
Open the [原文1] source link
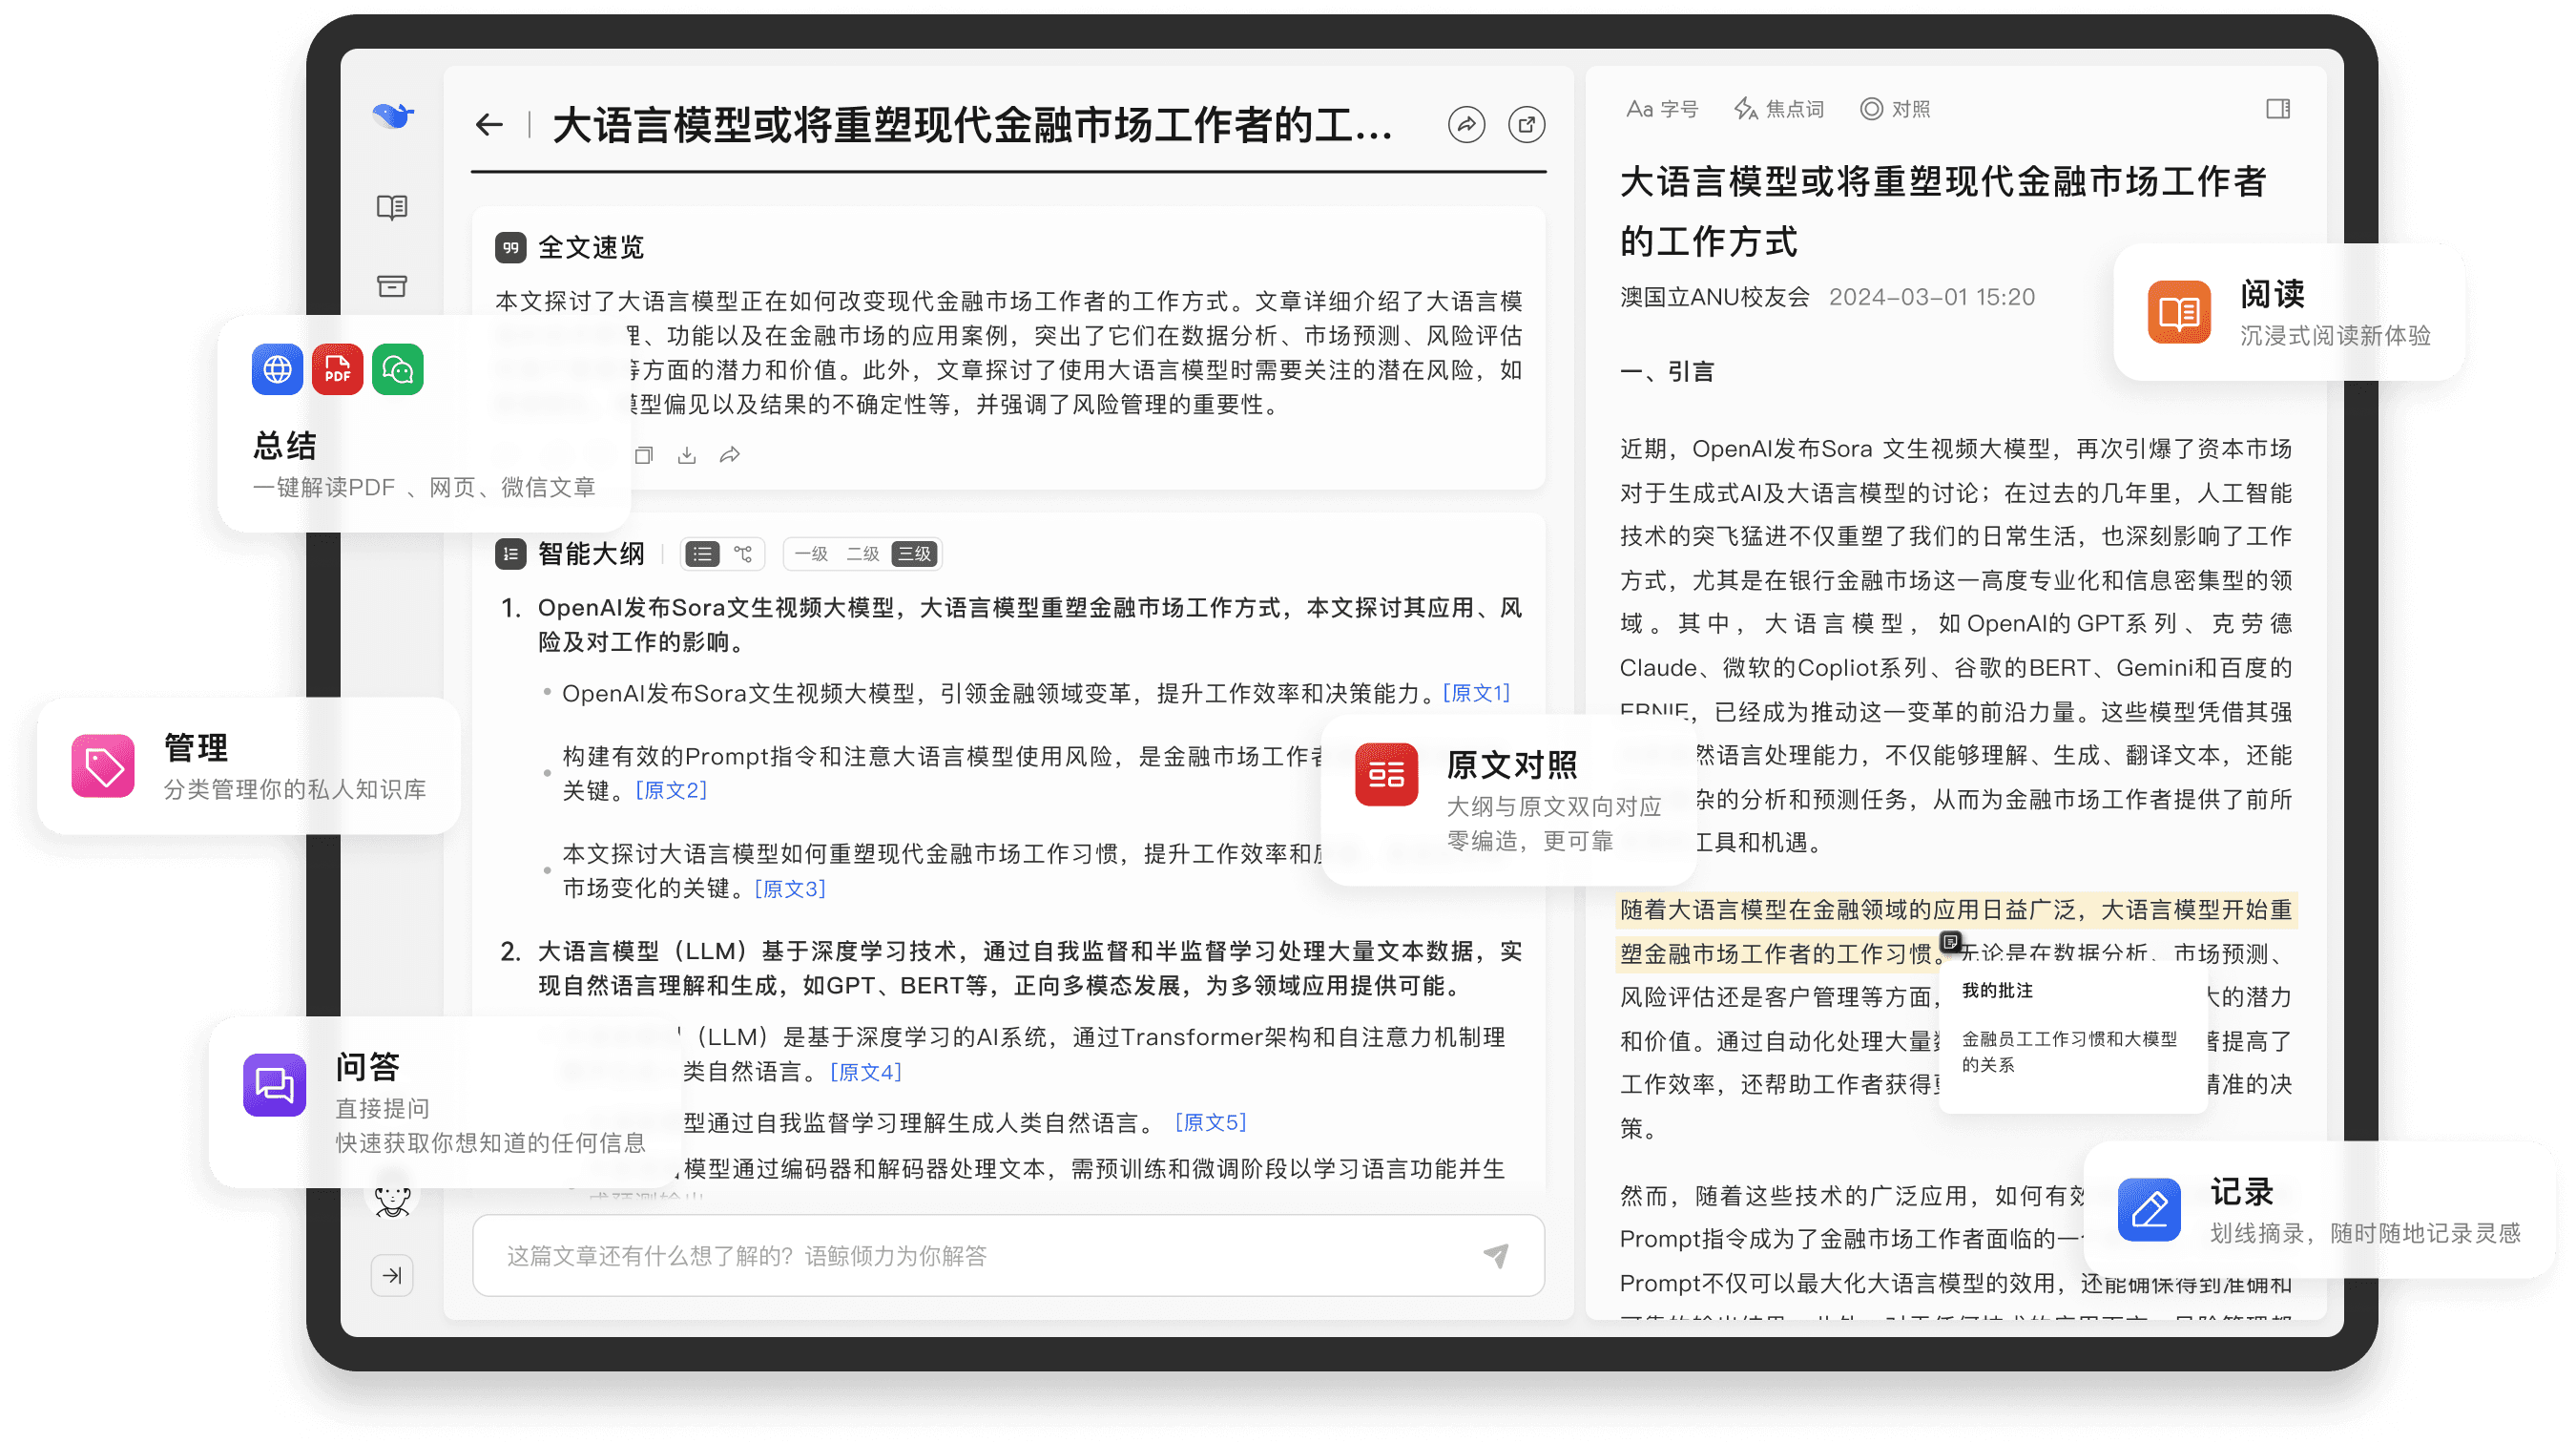1476,693
